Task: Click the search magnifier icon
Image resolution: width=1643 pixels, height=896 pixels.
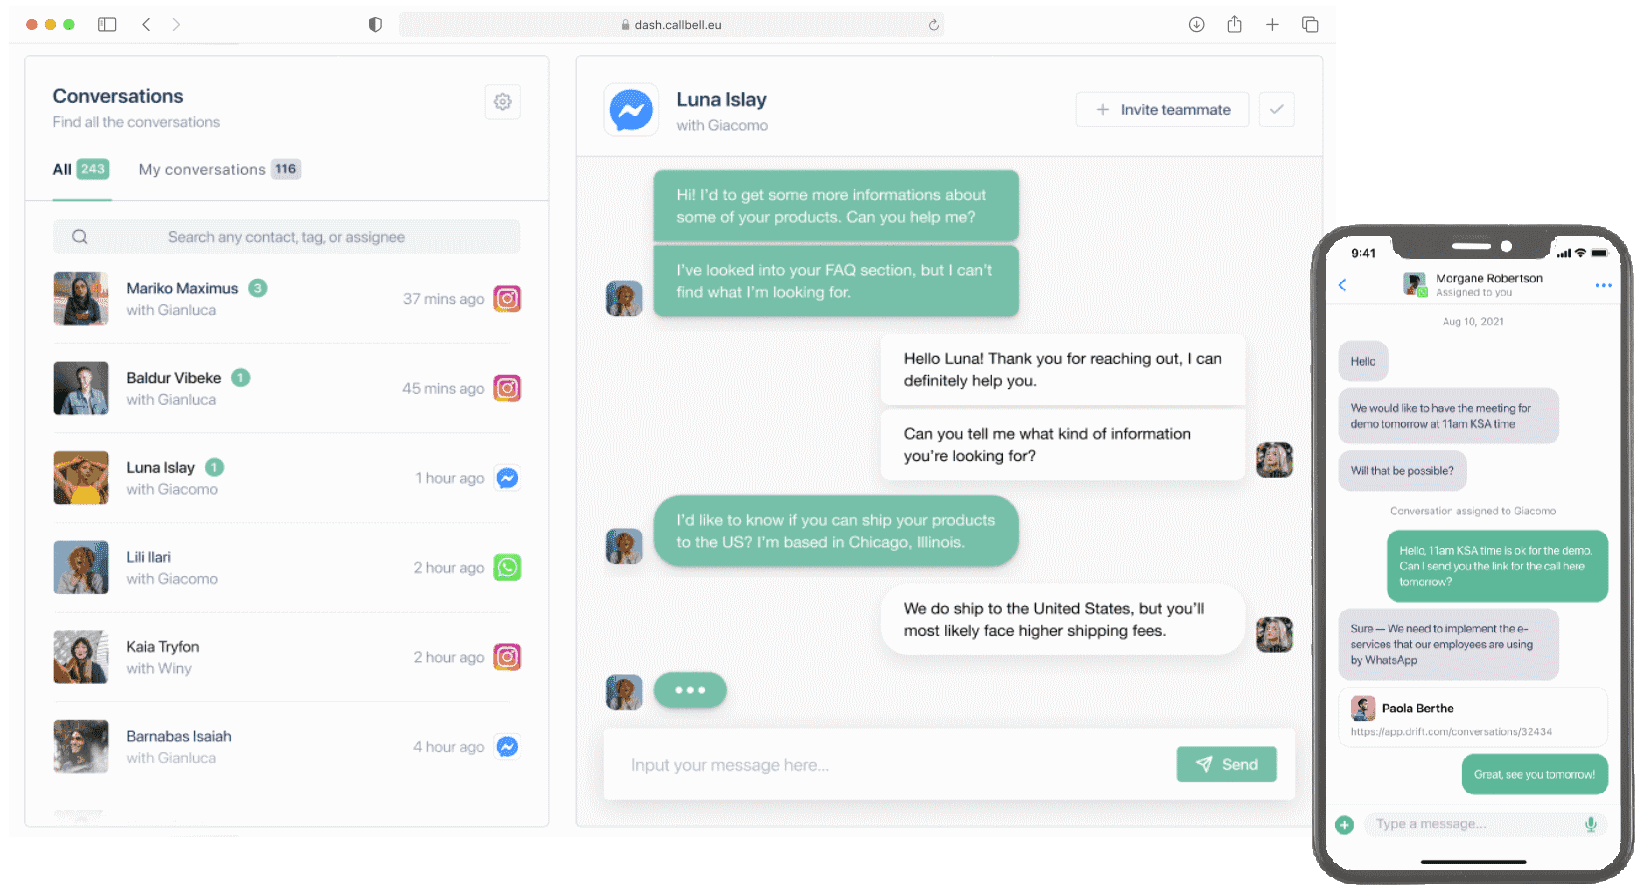Action: [80, 237]
